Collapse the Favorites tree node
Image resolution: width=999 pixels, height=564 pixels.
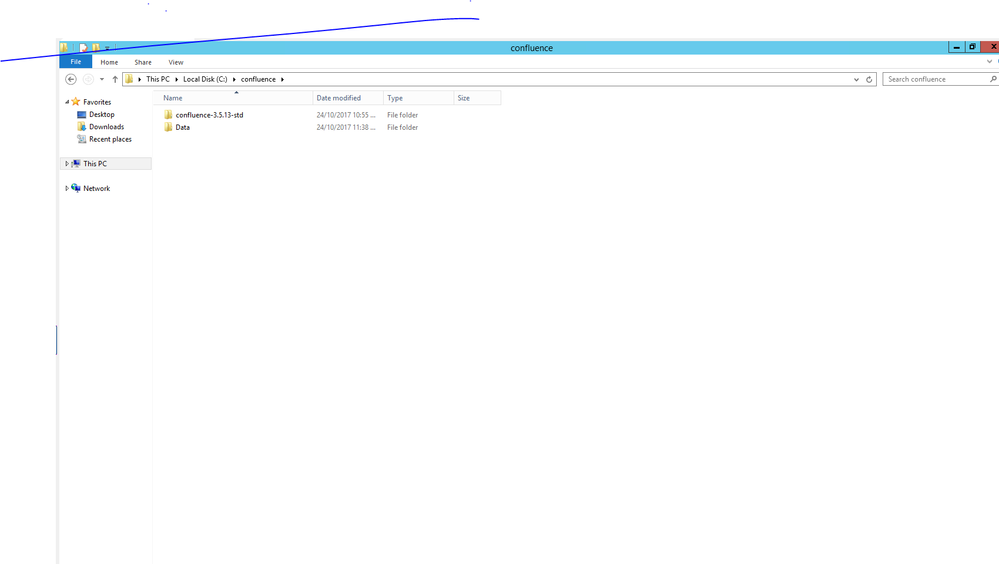(x=67, y=102)
